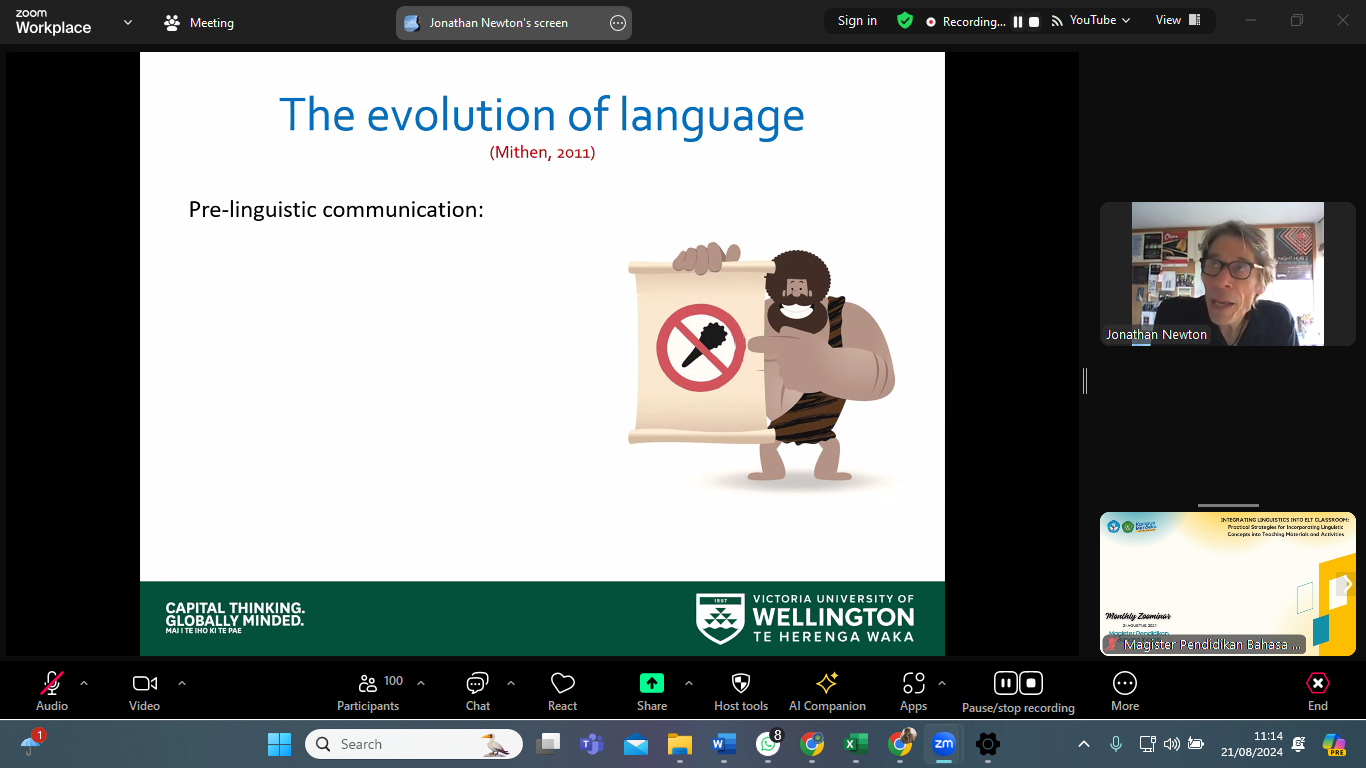Switch to the Meeting tab
This screenshot has height=768, width=1366.
pyautogui.click(x=198, y=21)
